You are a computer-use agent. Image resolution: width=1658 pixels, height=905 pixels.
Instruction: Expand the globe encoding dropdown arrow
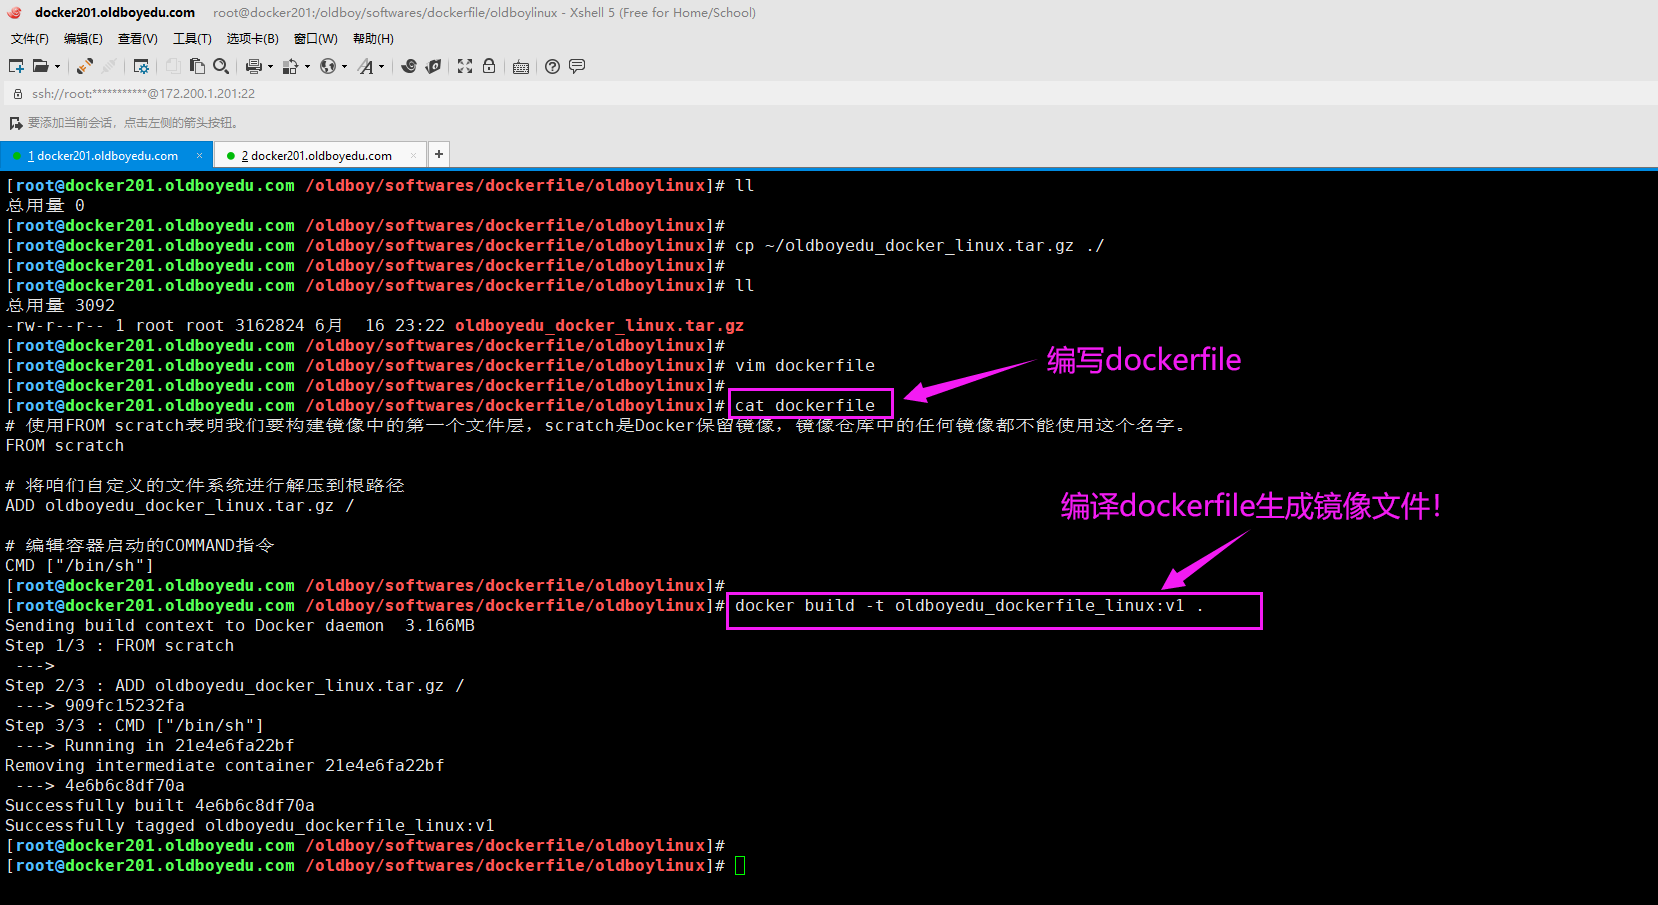coord(344,67)
